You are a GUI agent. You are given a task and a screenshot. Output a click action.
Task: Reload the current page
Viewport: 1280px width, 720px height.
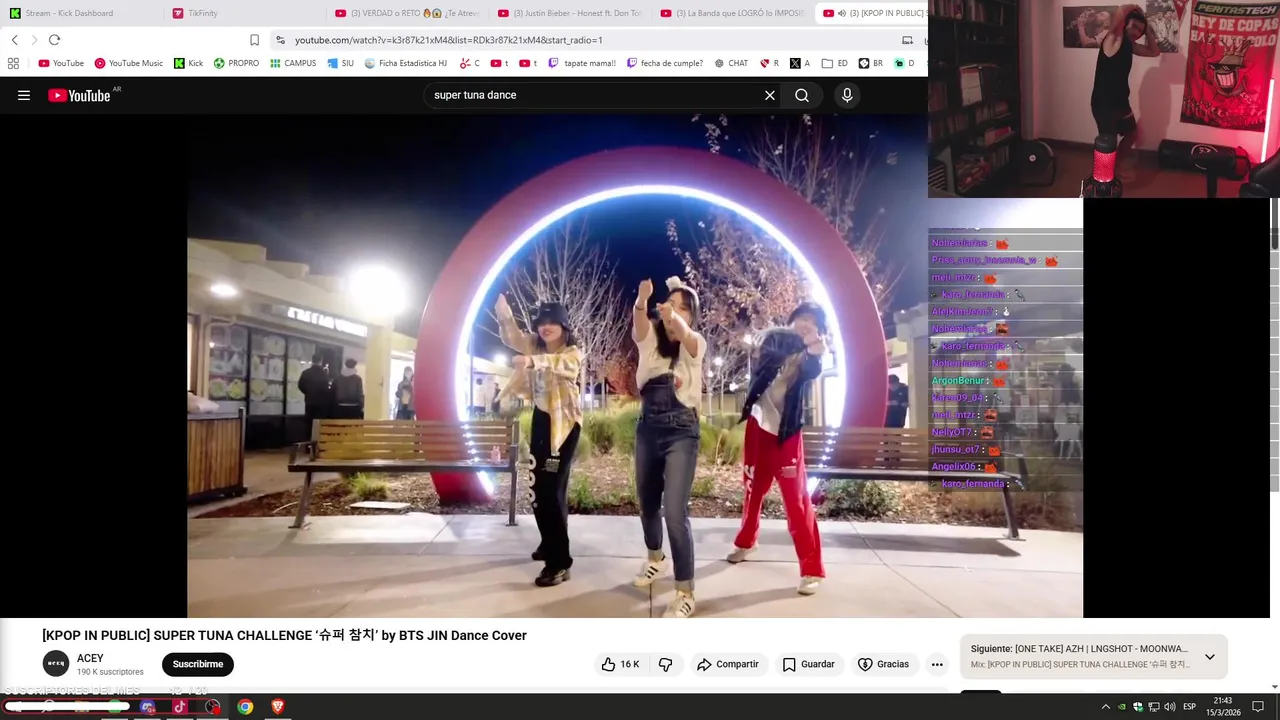pos(54,40)
